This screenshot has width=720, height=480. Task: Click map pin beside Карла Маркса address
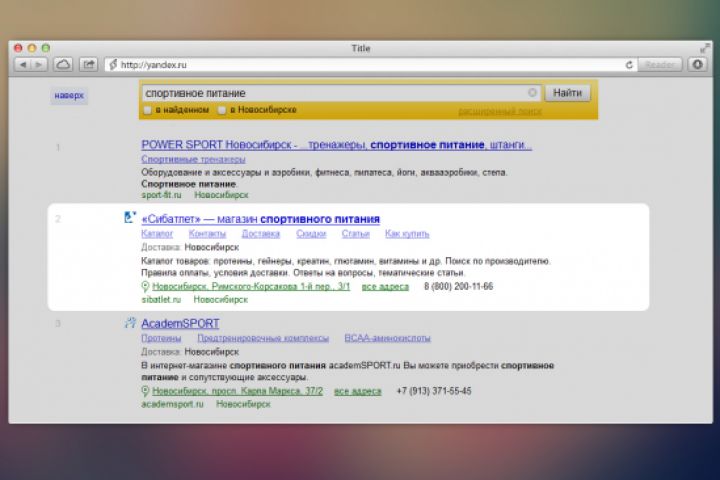click(145, 391)
